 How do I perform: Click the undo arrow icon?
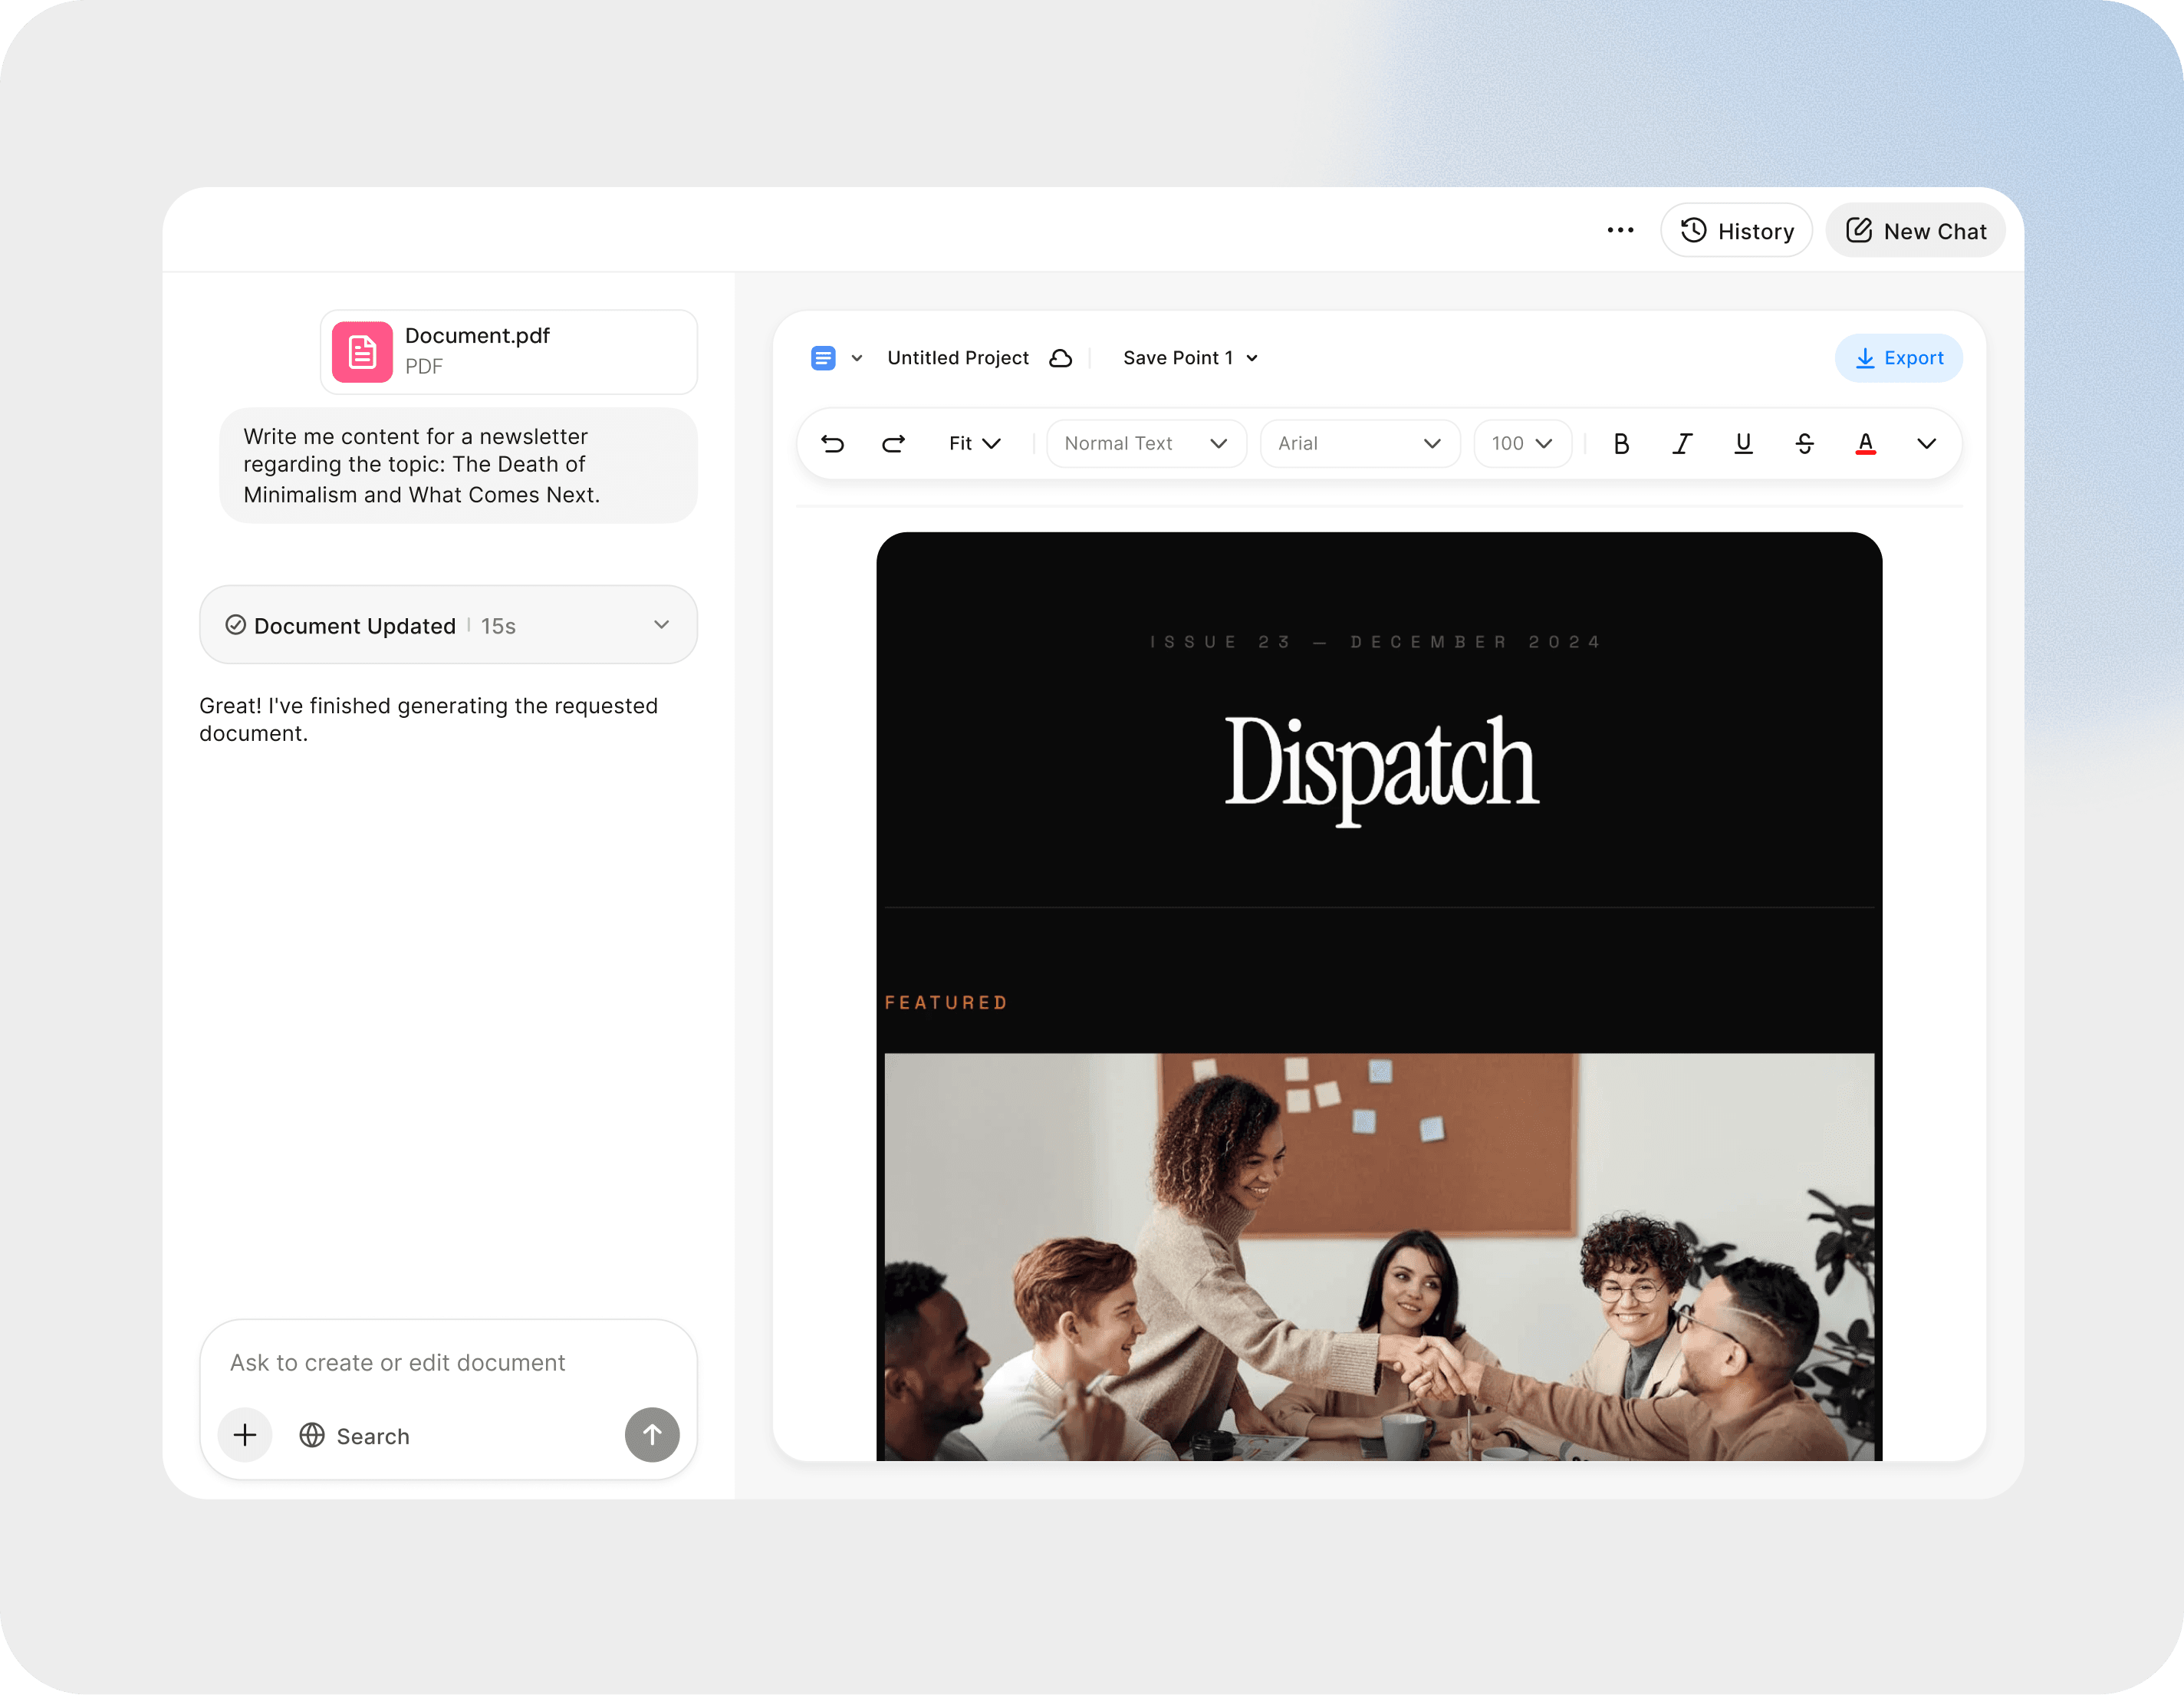pos(832,443)
